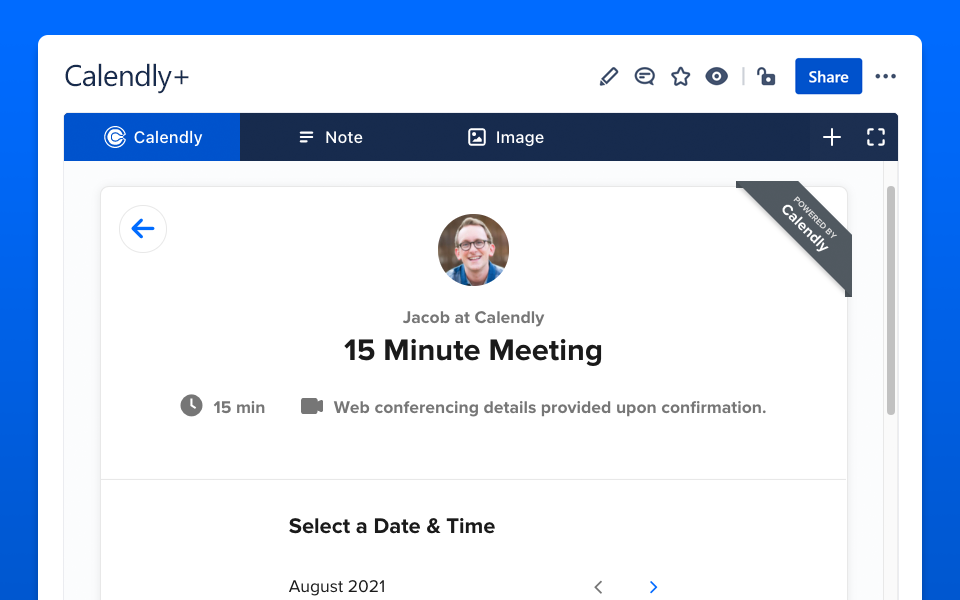This screenshot has height=600, width=960.
Task: Click the web conferencing details text
Action: (x=550, y=407)
